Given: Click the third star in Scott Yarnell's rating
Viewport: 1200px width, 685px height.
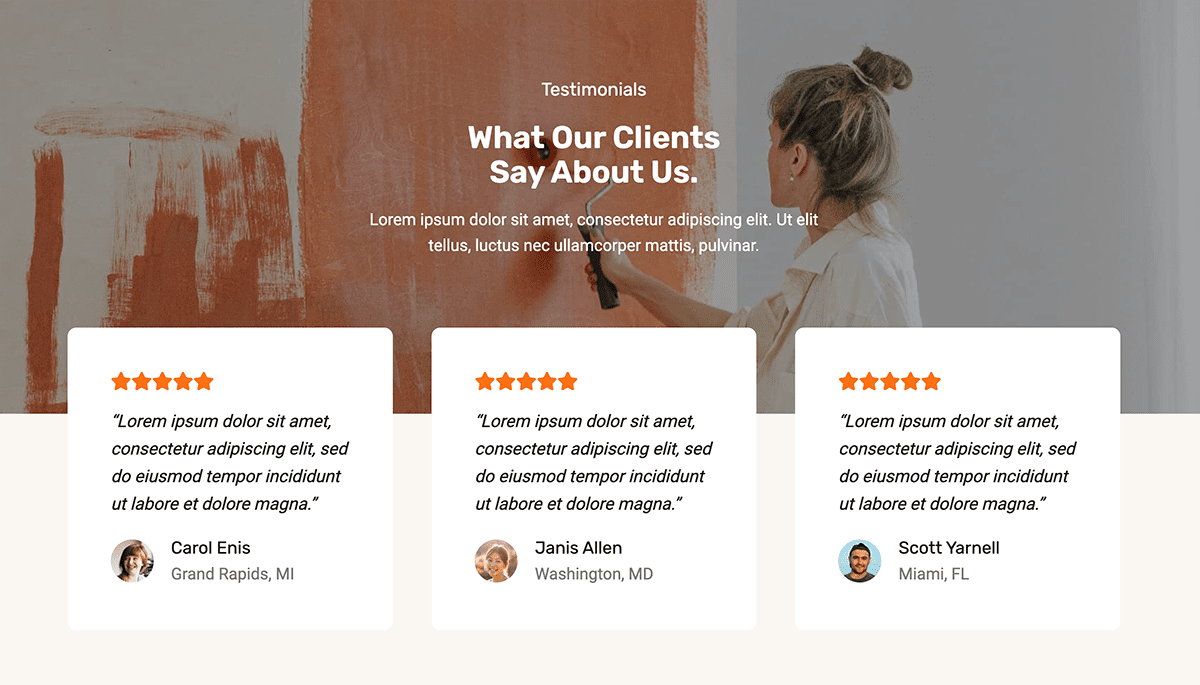Looking at the screenshot, I should pyautogui.click(x=890, y=381).
